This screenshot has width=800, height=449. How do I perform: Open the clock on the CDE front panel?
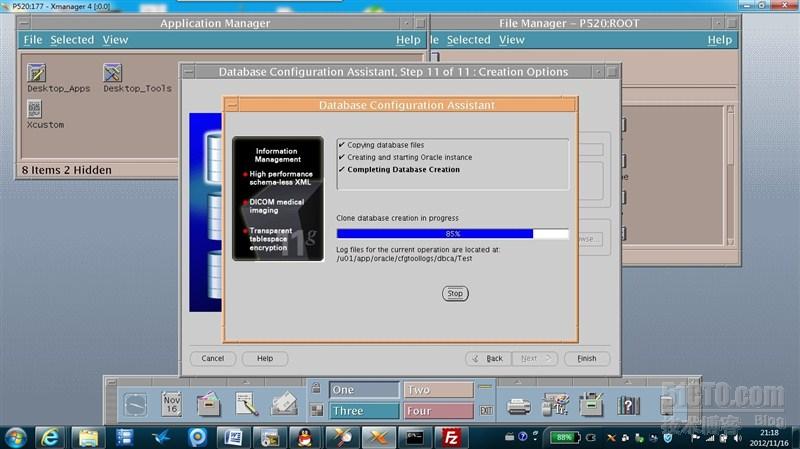[x=135, y=405]
